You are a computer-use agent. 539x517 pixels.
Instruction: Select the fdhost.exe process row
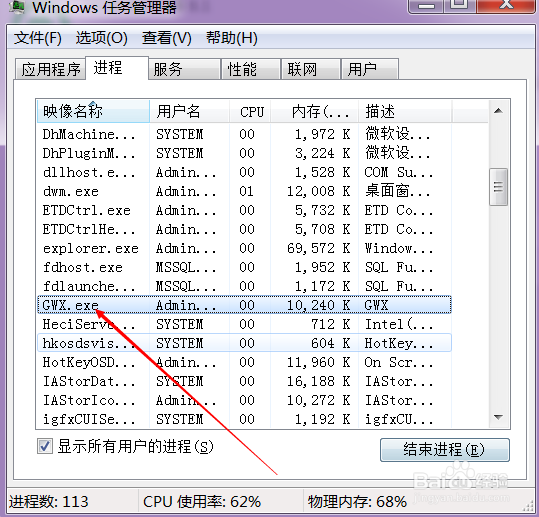pyautogui.click(x=244, y=267)
